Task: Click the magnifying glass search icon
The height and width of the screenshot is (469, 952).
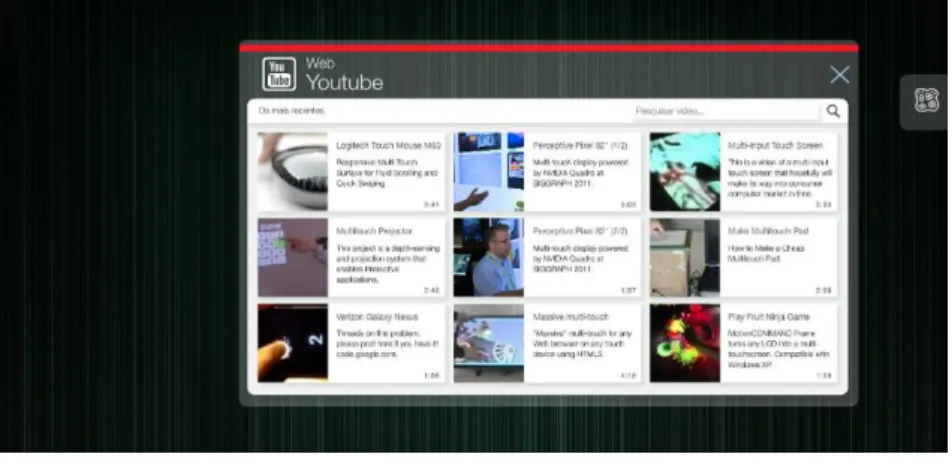Action: (833, 111)
